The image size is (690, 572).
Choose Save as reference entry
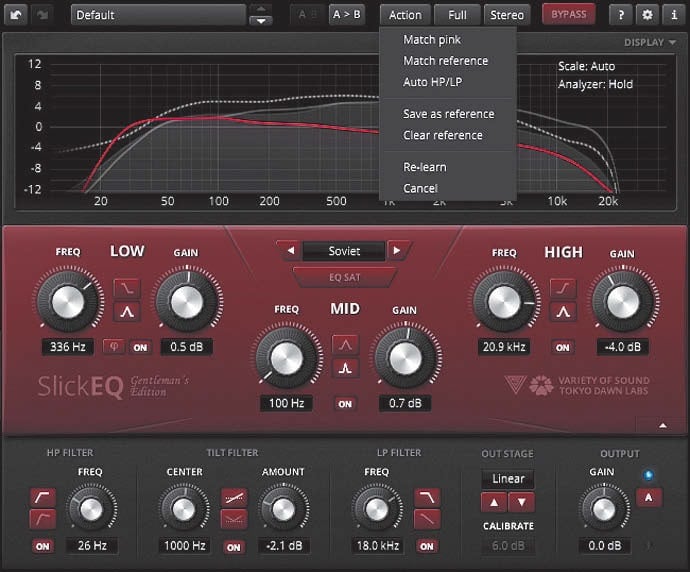[x=449, y=114]
